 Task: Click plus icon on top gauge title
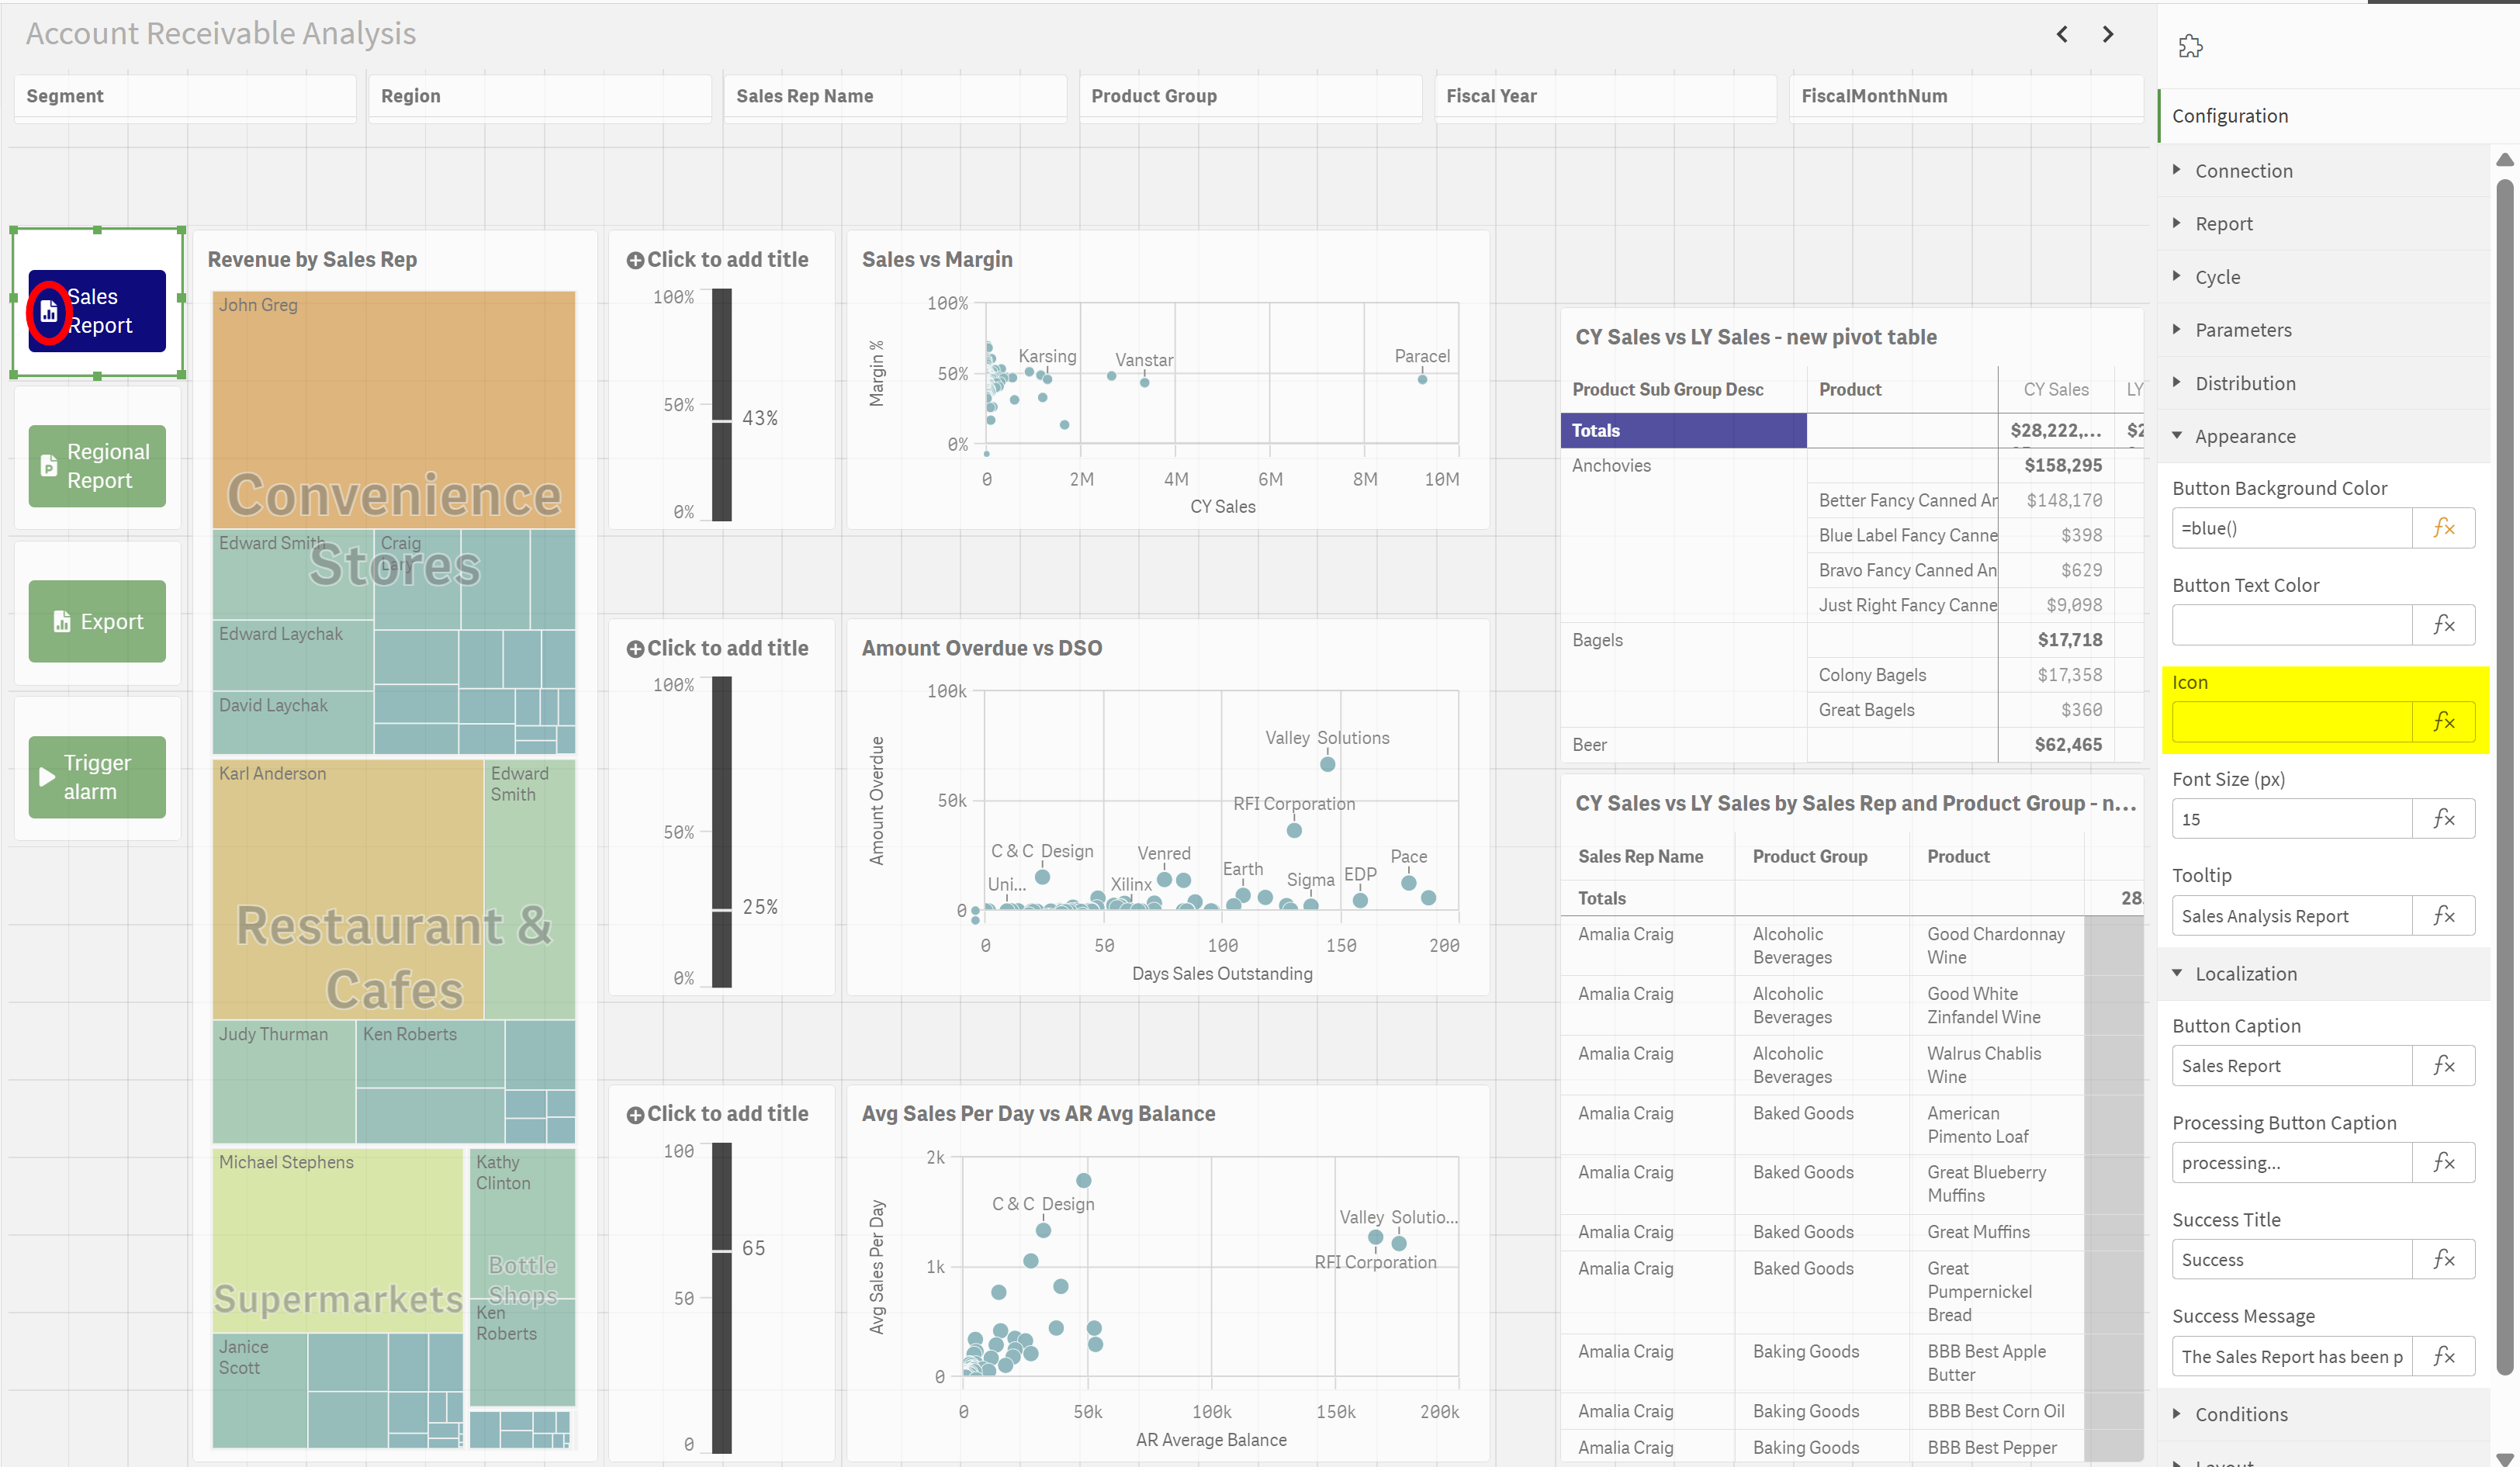tap(635, 260)
